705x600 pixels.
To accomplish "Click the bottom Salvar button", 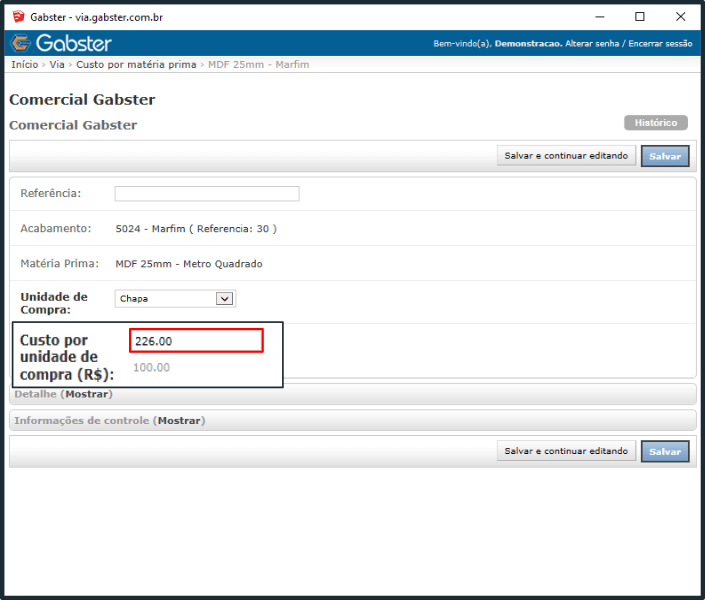I will pyautogui.click(x=665, y=452).
